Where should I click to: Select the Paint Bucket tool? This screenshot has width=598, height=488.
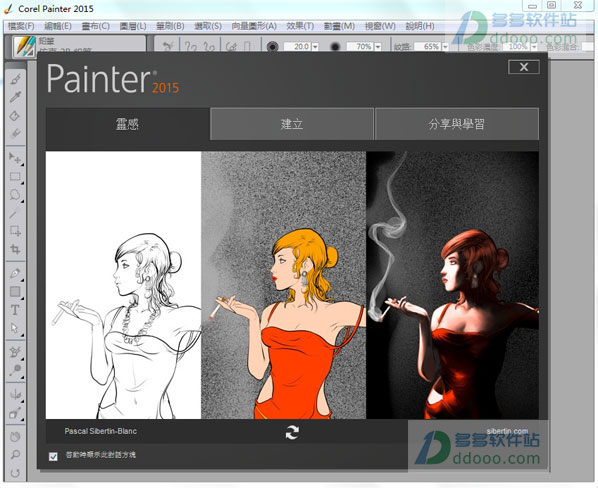15,115
